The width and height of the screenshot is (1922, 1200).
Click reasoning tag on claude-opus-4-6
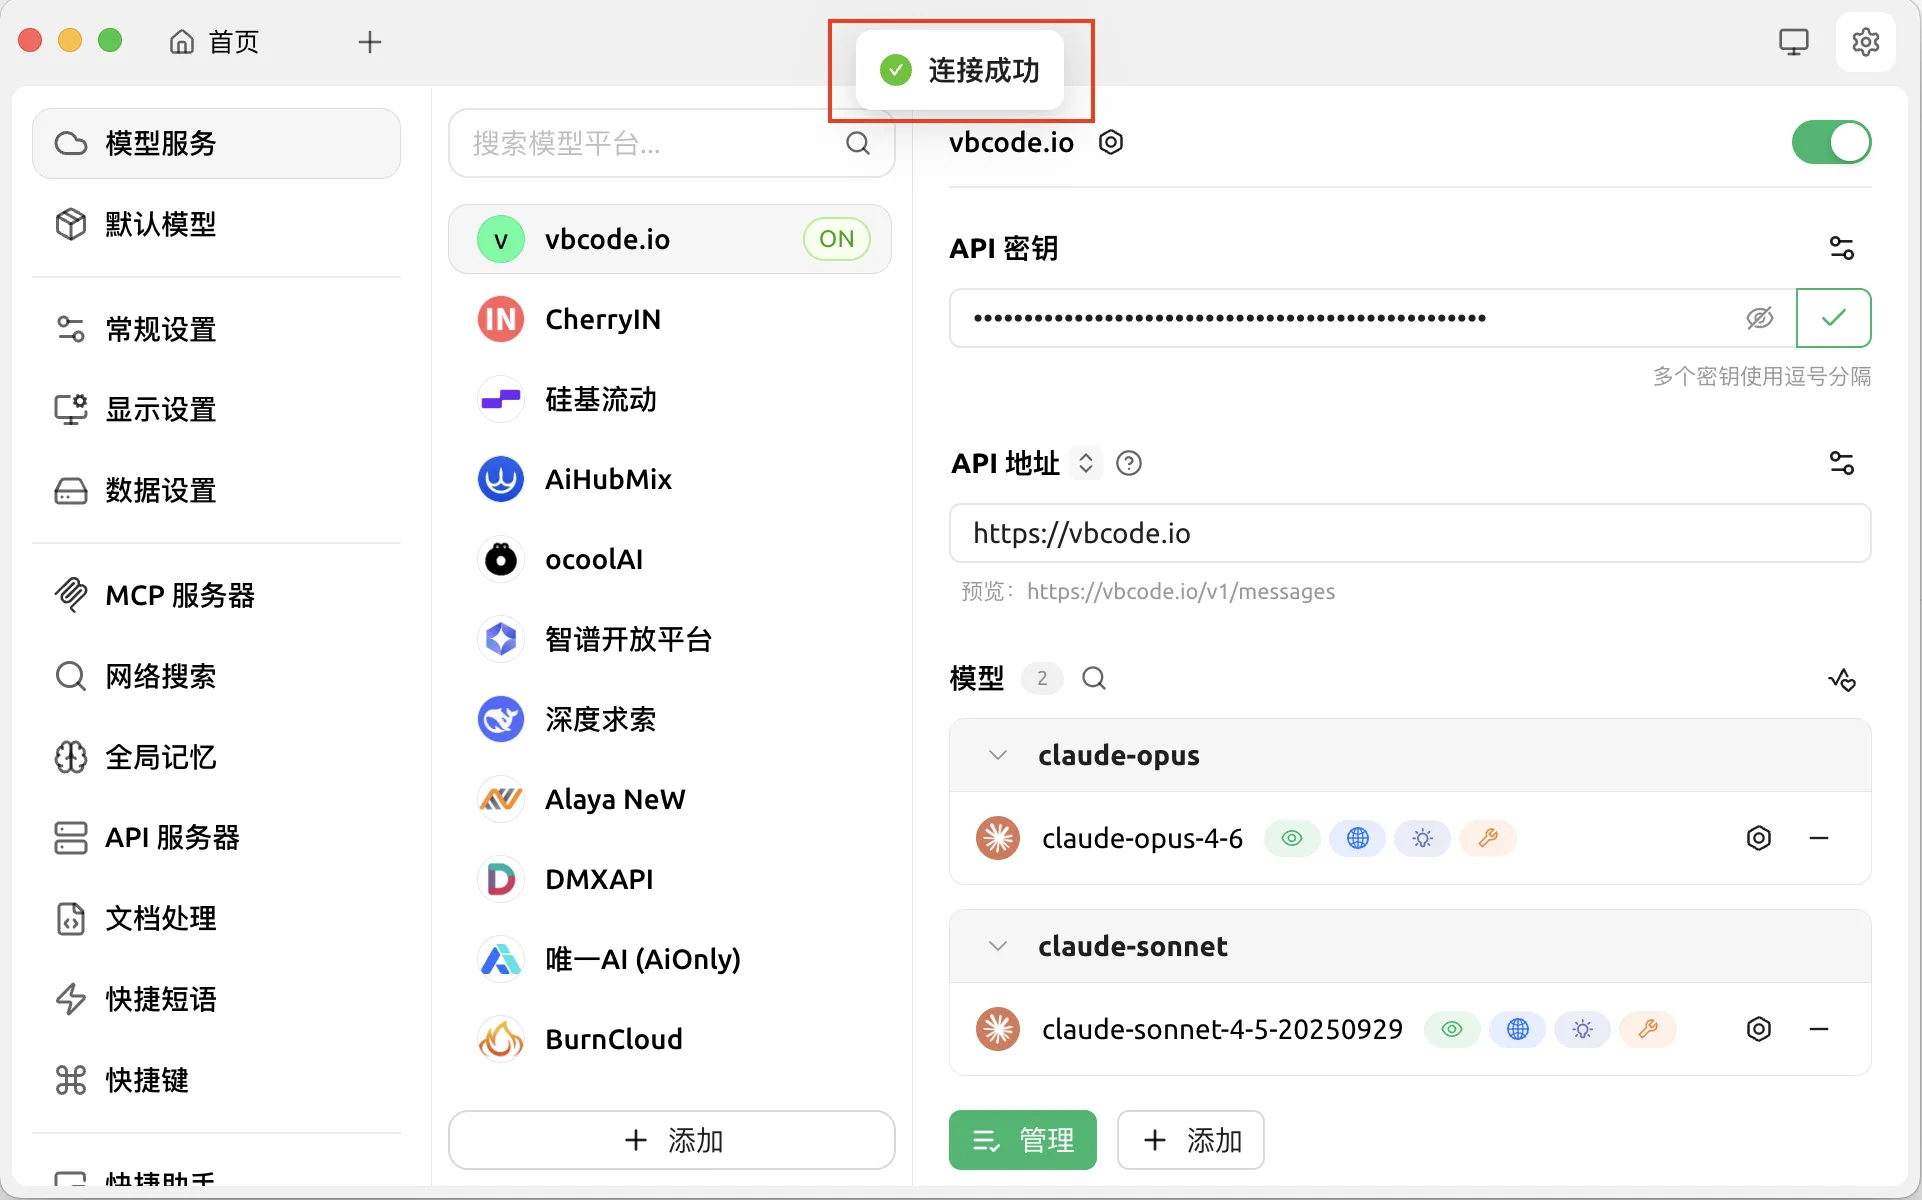tap(1423, 838)
